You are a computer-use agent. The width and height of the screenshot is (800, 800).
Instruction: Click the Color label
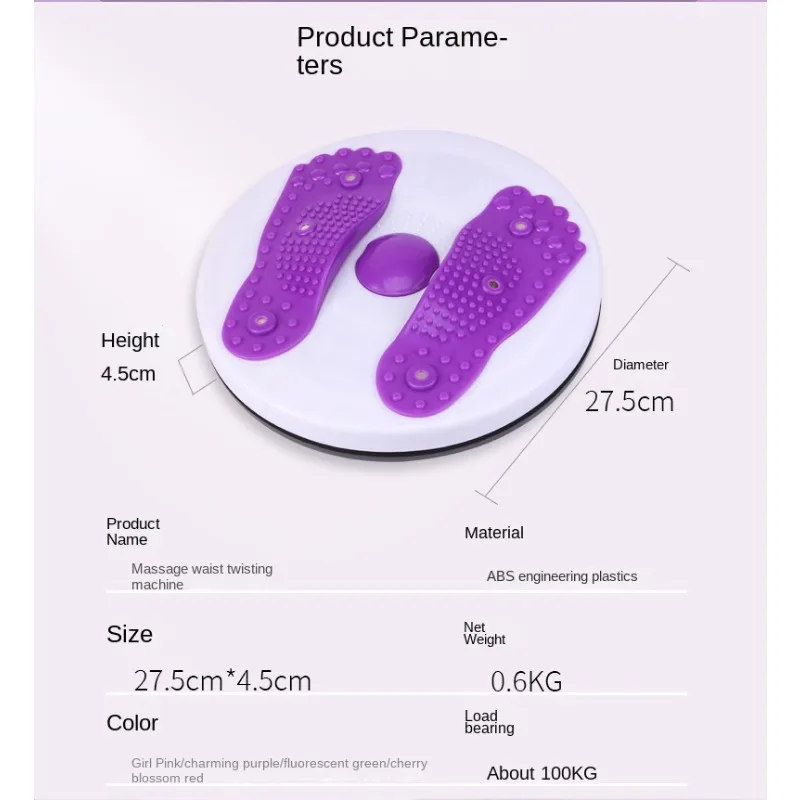tap(132, 723)
